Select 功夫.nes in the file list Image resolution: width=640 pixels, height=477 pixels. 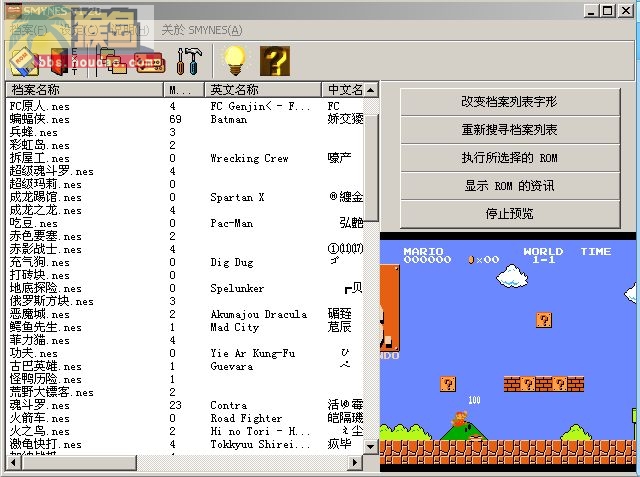(x=33, y=353)
